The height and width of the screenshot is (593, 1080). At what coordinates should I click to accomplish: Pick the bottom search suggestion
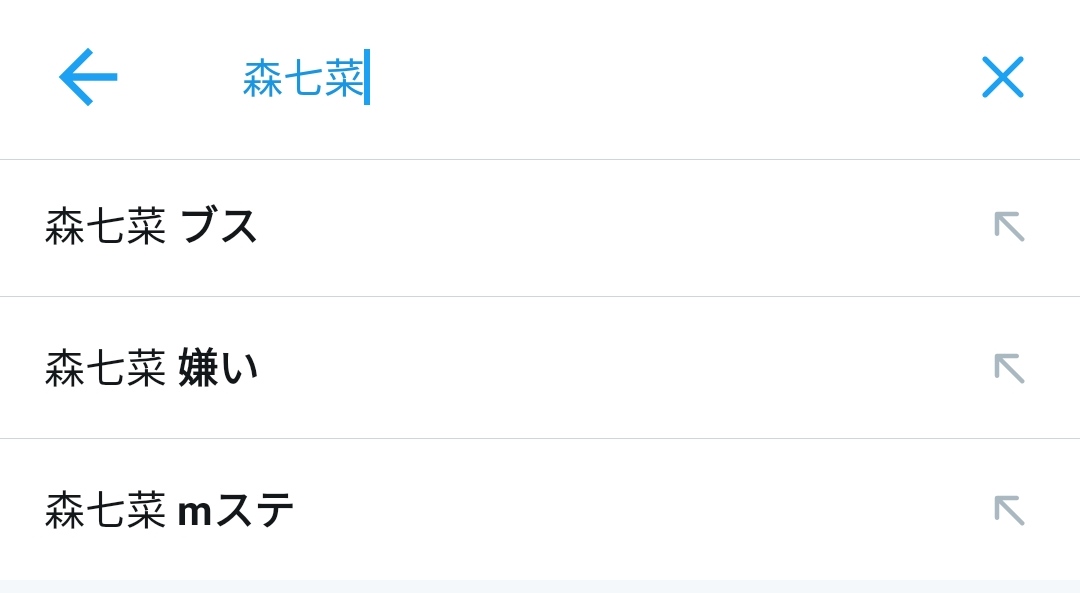(400, 510)
